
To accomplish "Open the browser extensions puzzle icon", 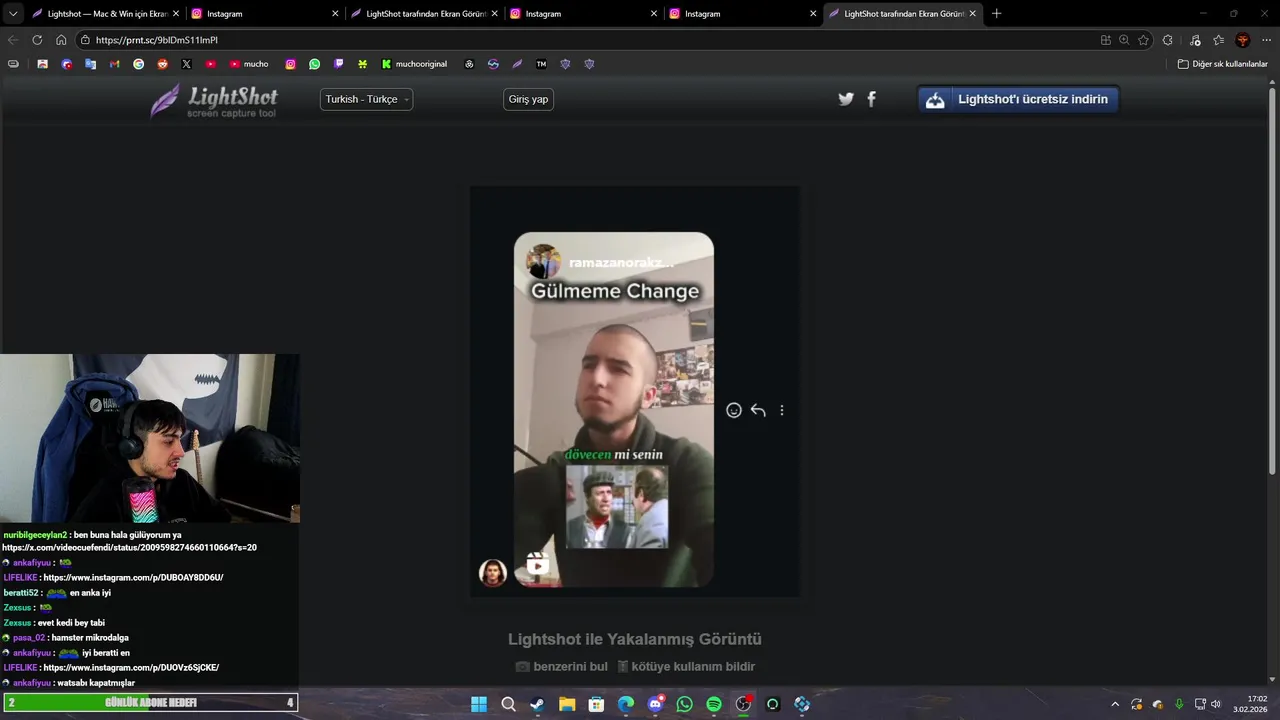I will click(x=1168, y=40).
